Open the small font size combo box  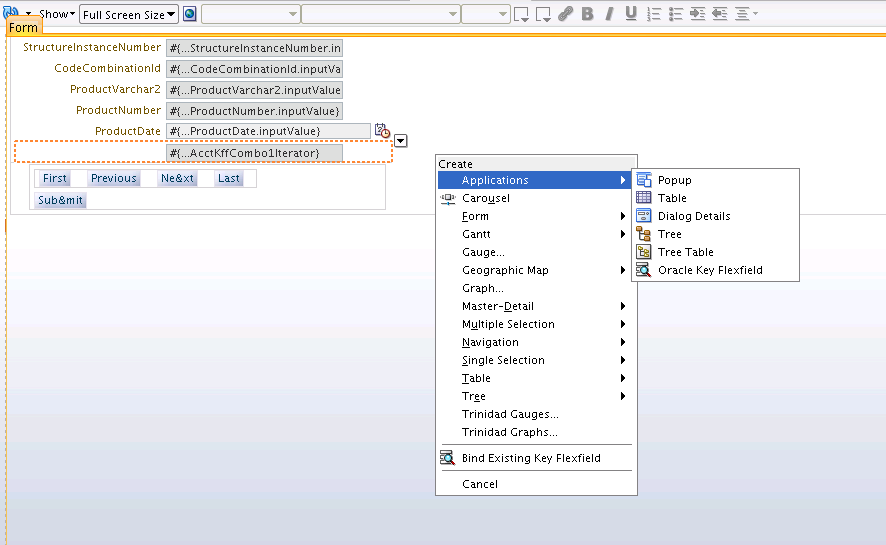click(485, 14)
